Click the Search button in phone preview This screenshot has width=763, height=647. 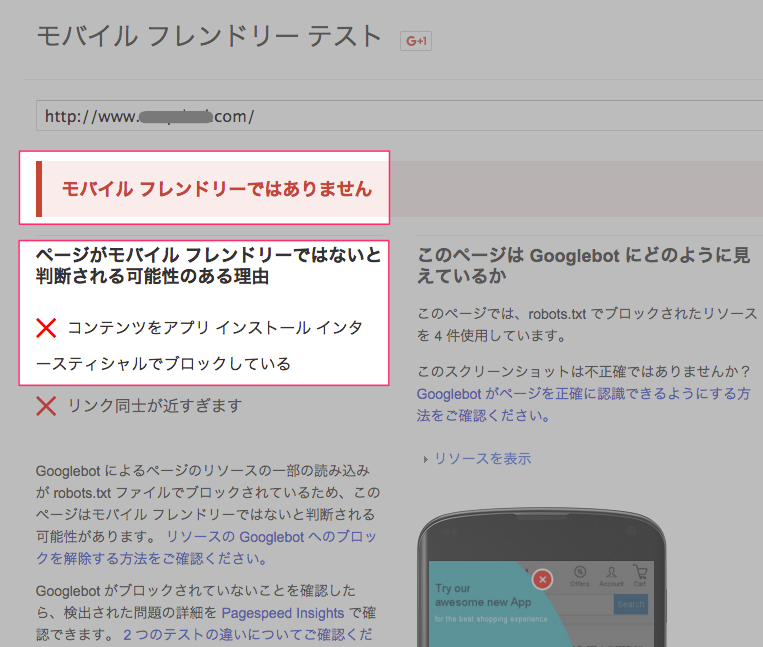[631, 604]
